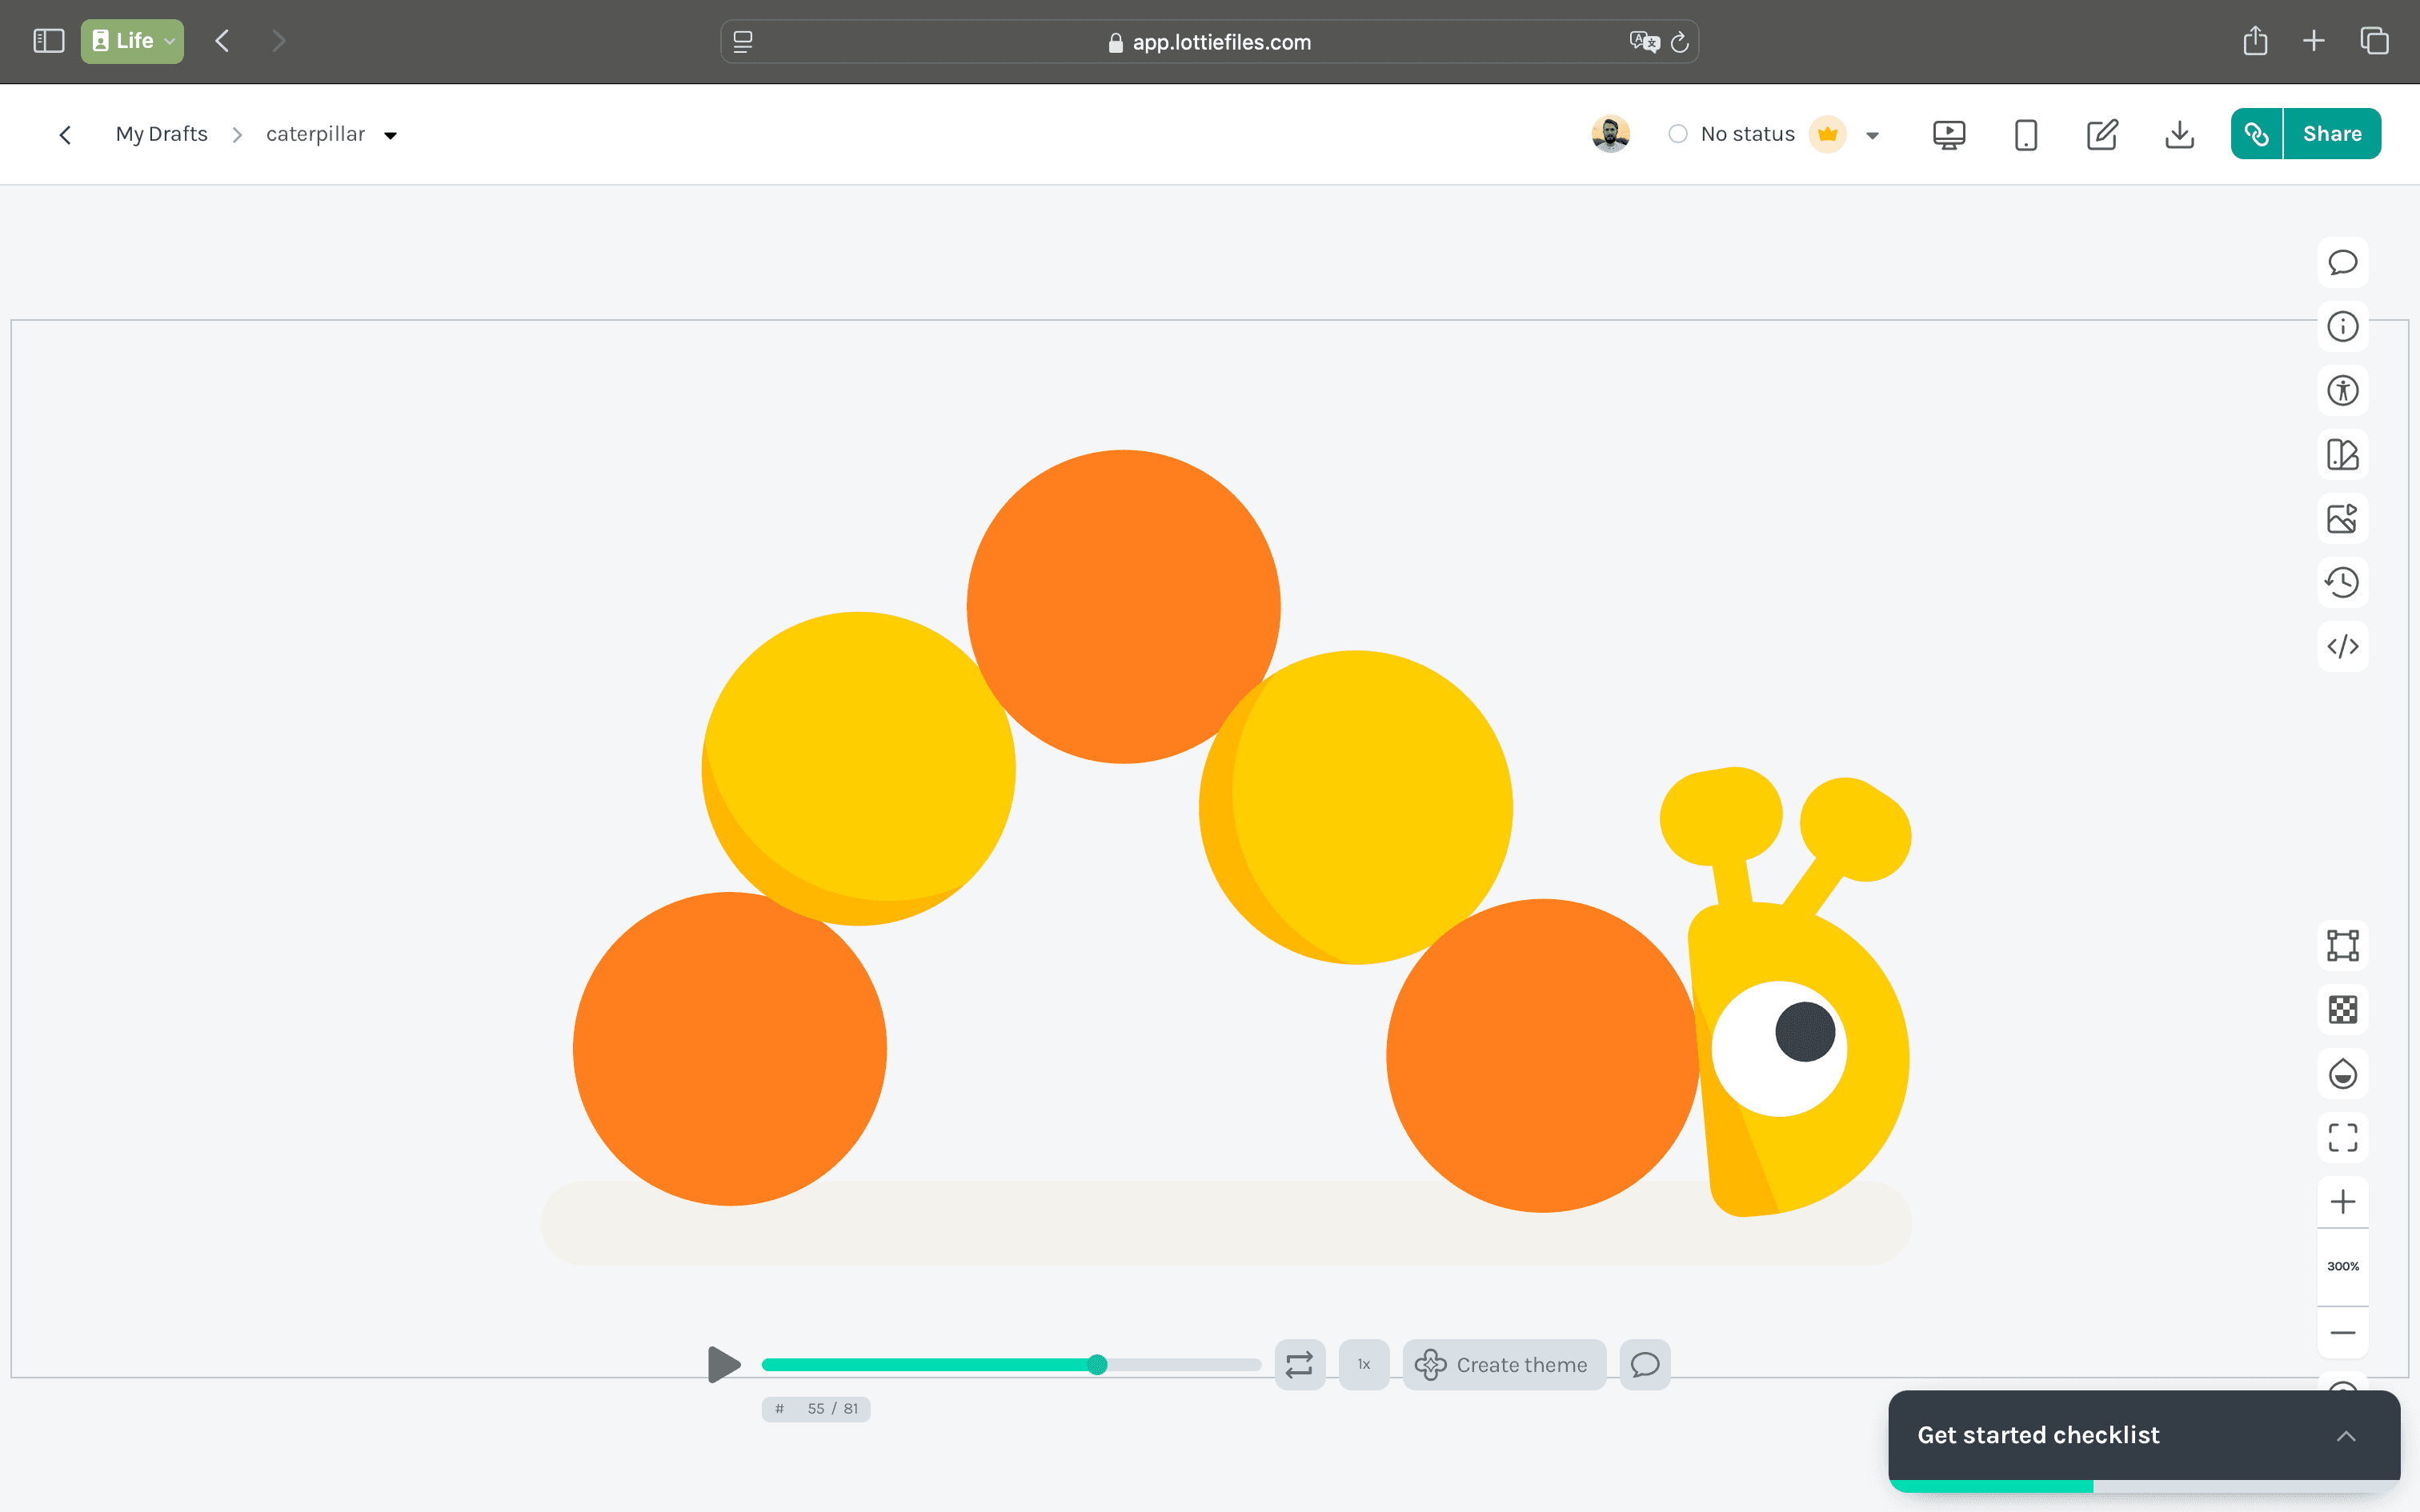Click the Share button
The image size is (2420, 1512).
2332,134
